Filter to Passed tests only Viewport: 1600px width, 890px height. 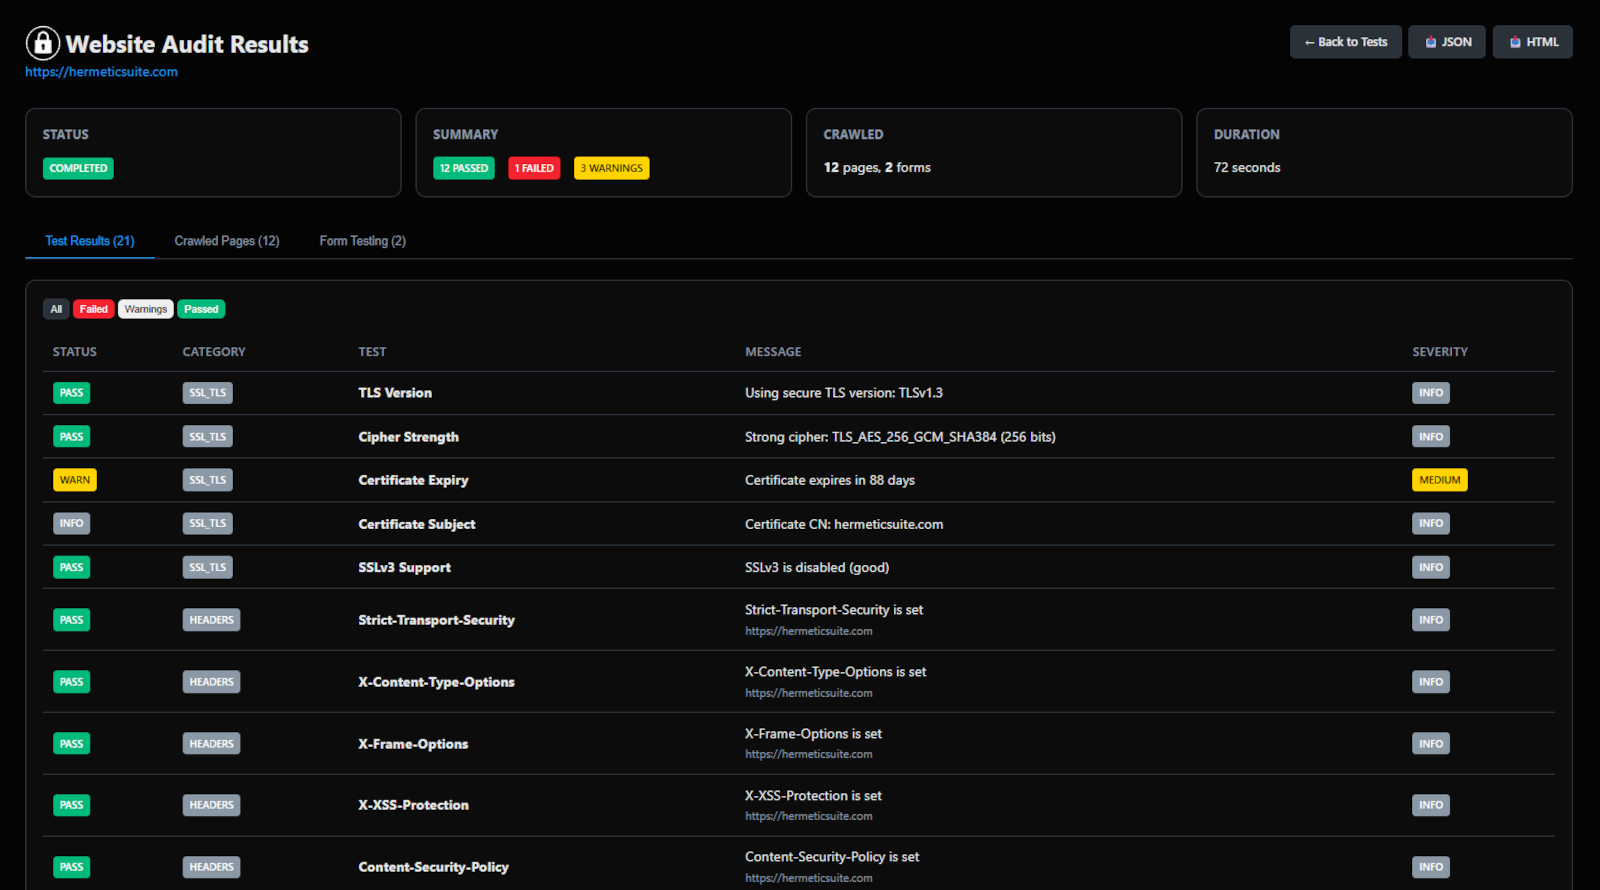click(201, 309)
